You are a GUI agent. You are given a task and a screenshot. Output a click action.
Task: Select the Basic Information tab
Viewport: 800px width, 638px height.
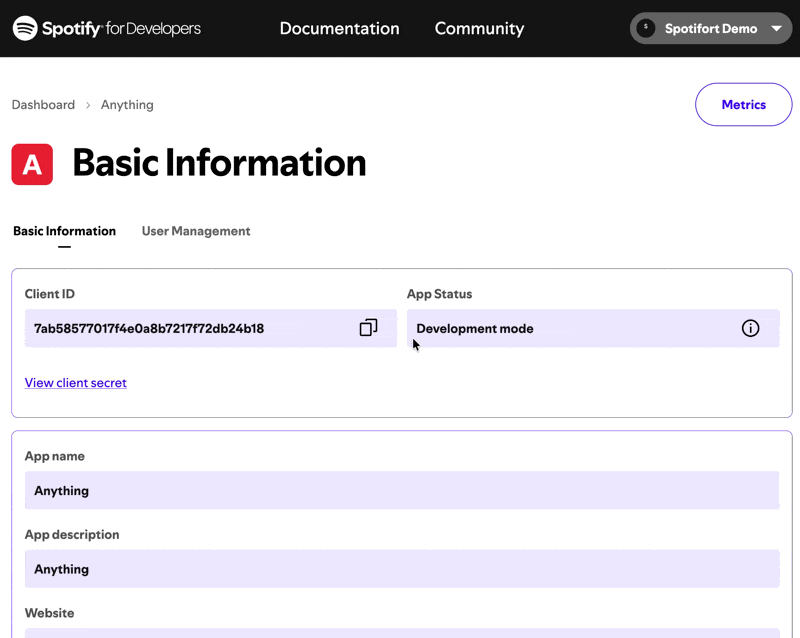64,231
